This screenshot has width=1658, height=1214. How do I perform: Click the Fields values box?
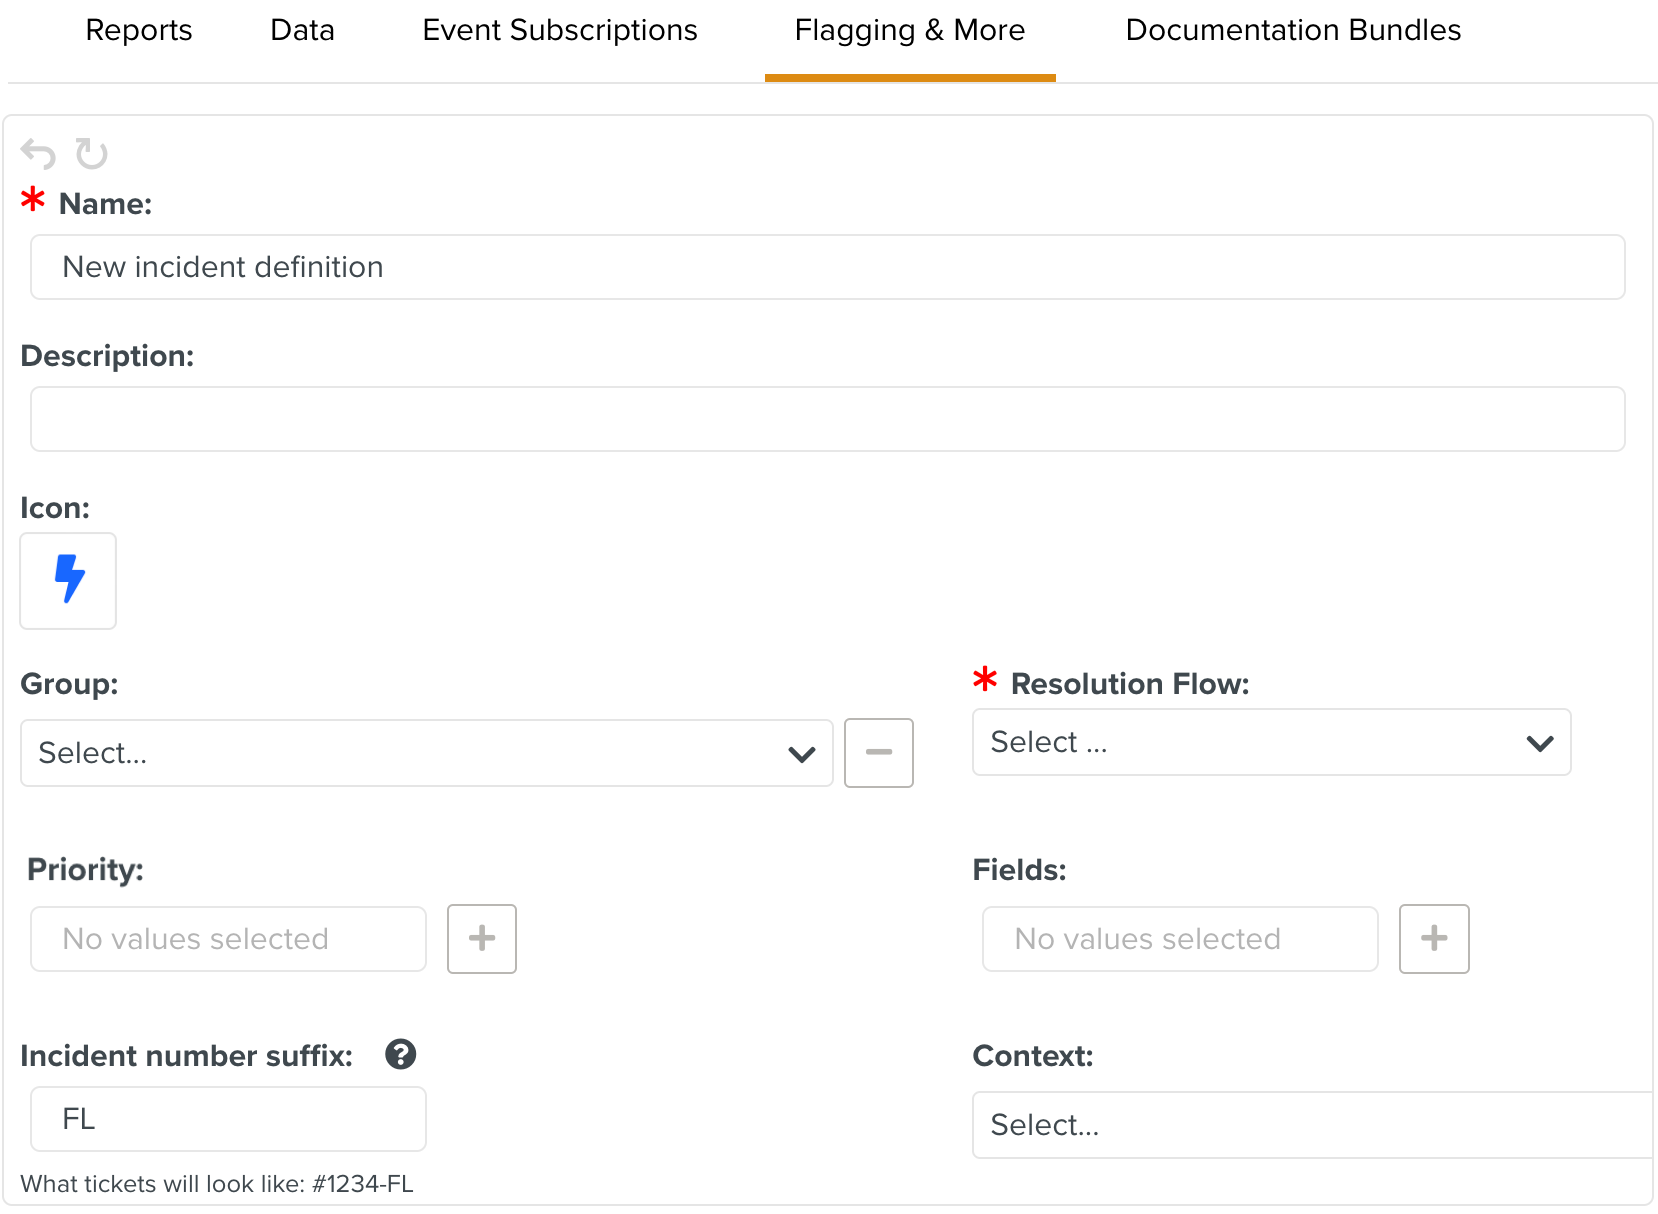[1180, 939]
